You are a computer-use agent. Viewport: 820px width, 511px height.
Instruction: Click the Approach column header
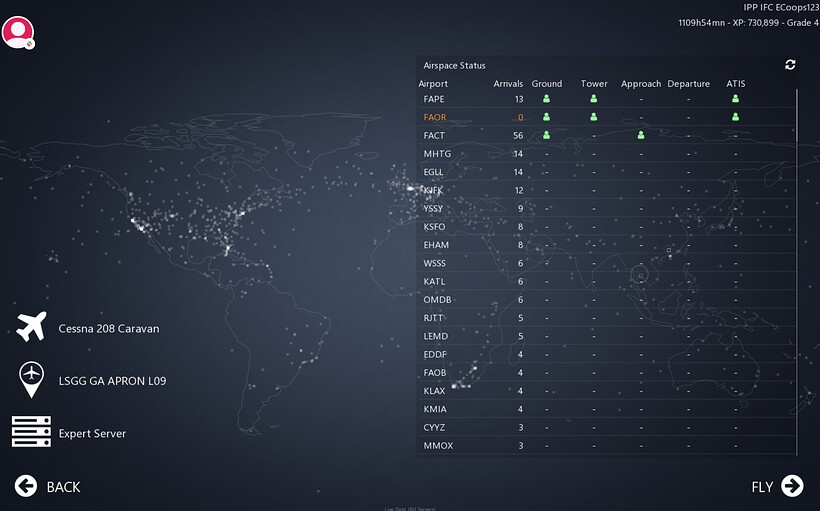pos(641,84)
